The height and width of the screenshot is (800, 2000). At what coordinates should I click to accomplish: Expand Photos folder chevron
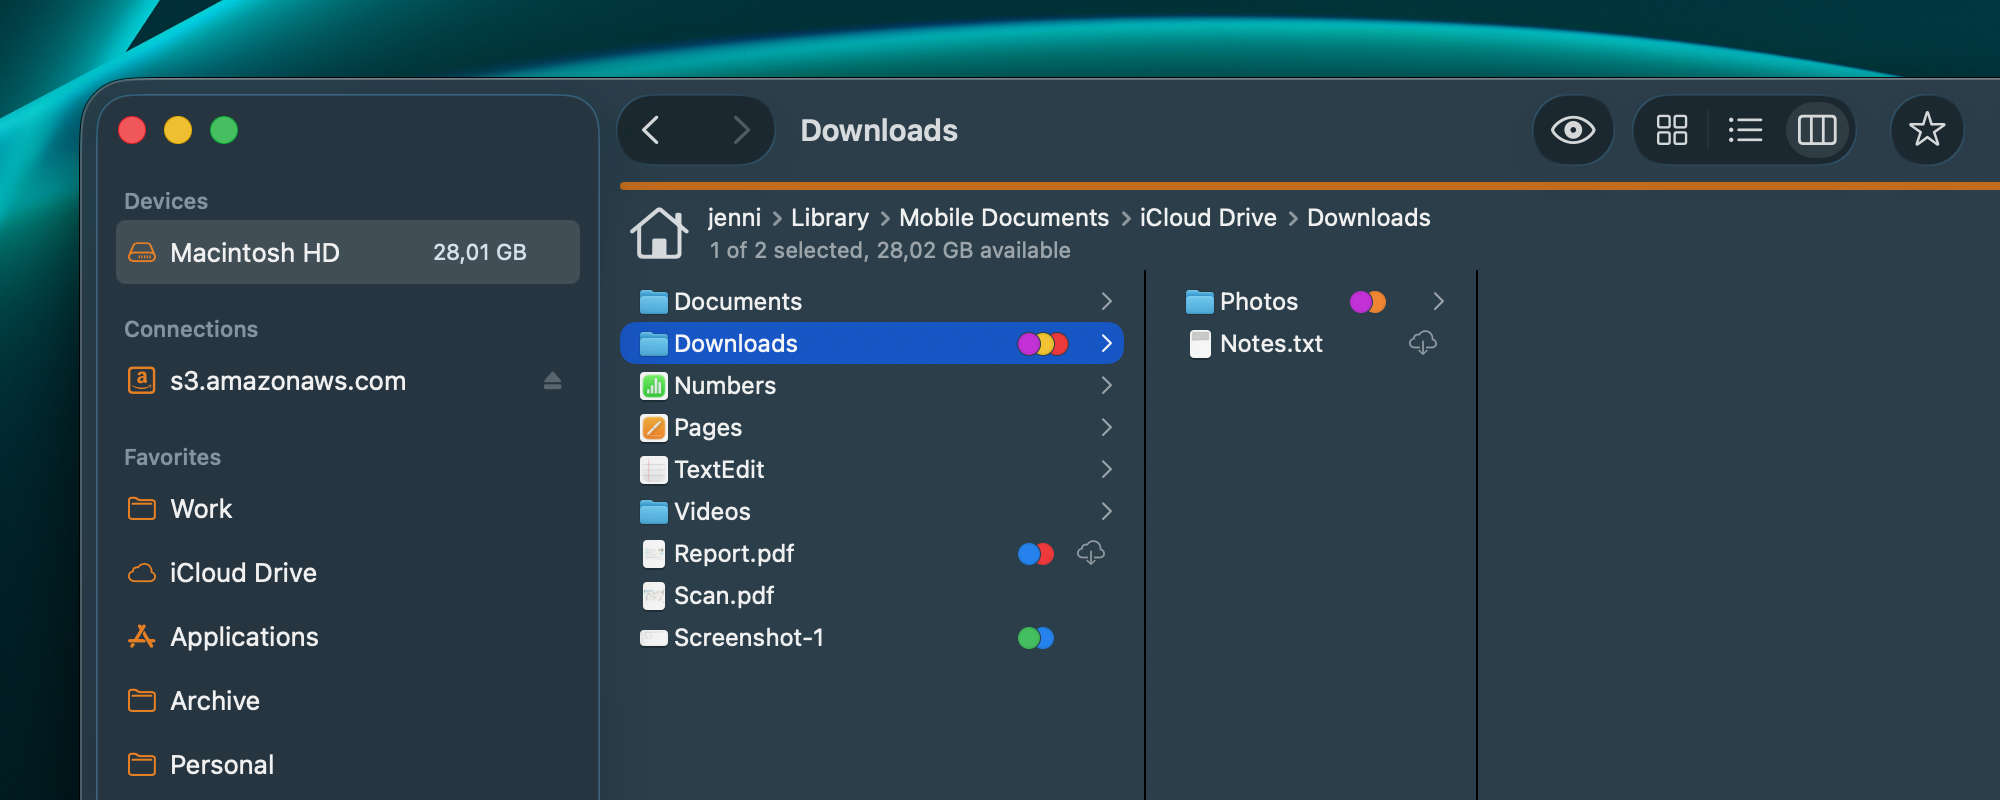coord(1438,301)
